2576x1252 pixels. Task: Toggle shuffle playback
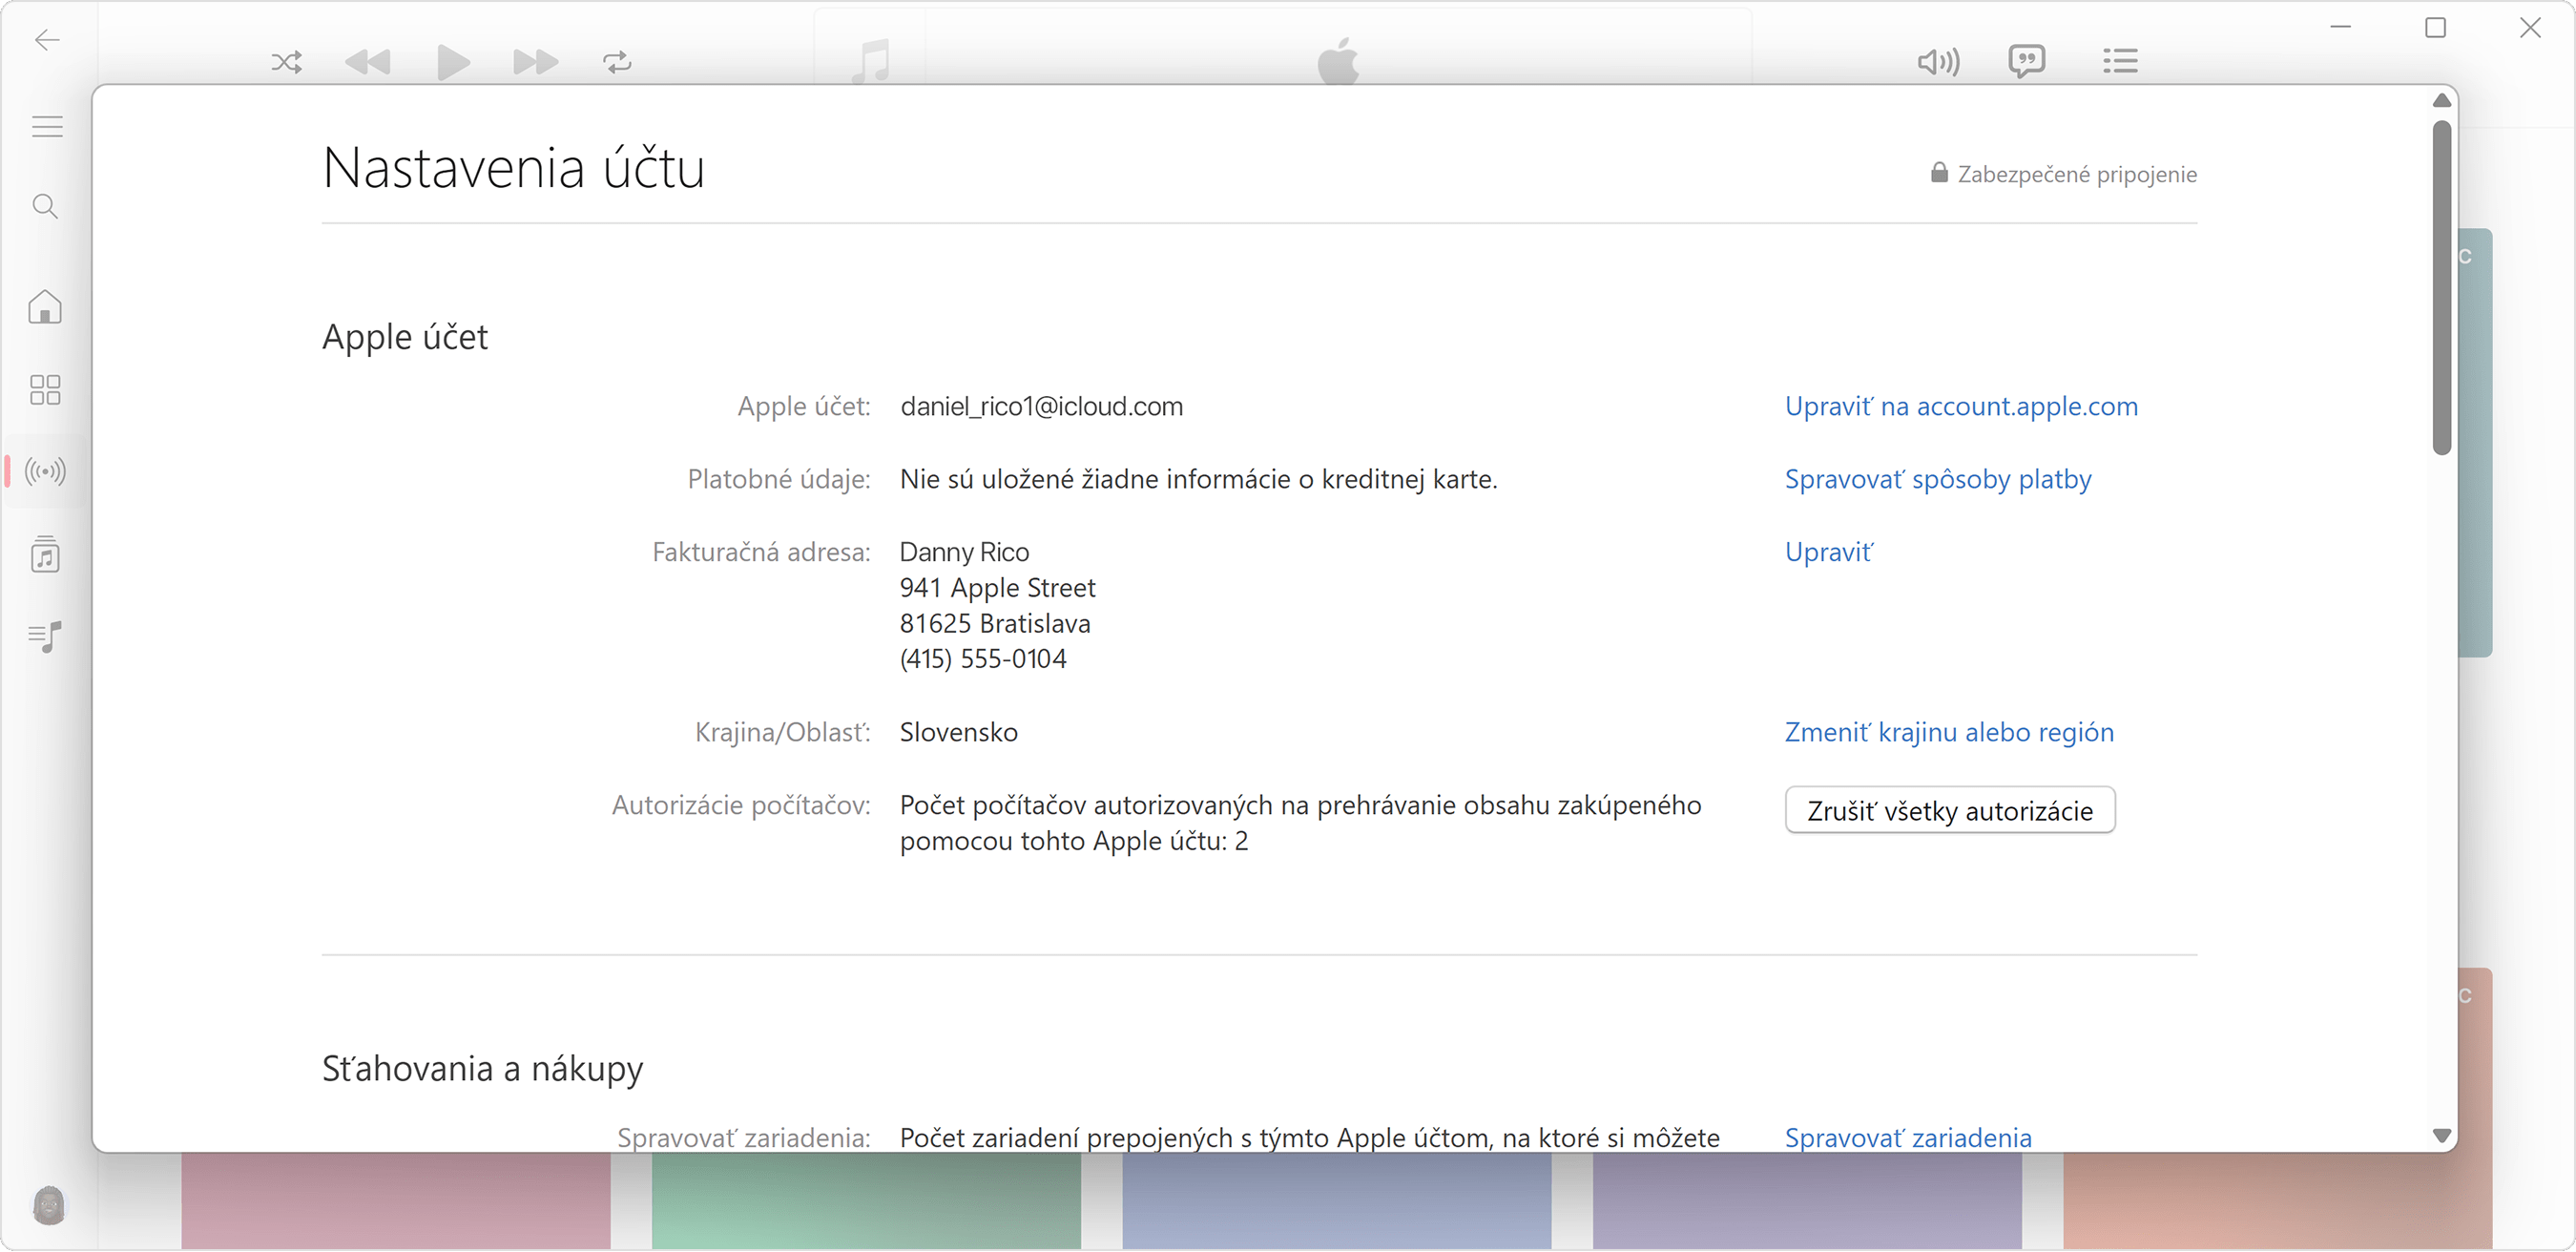[287, 62]
